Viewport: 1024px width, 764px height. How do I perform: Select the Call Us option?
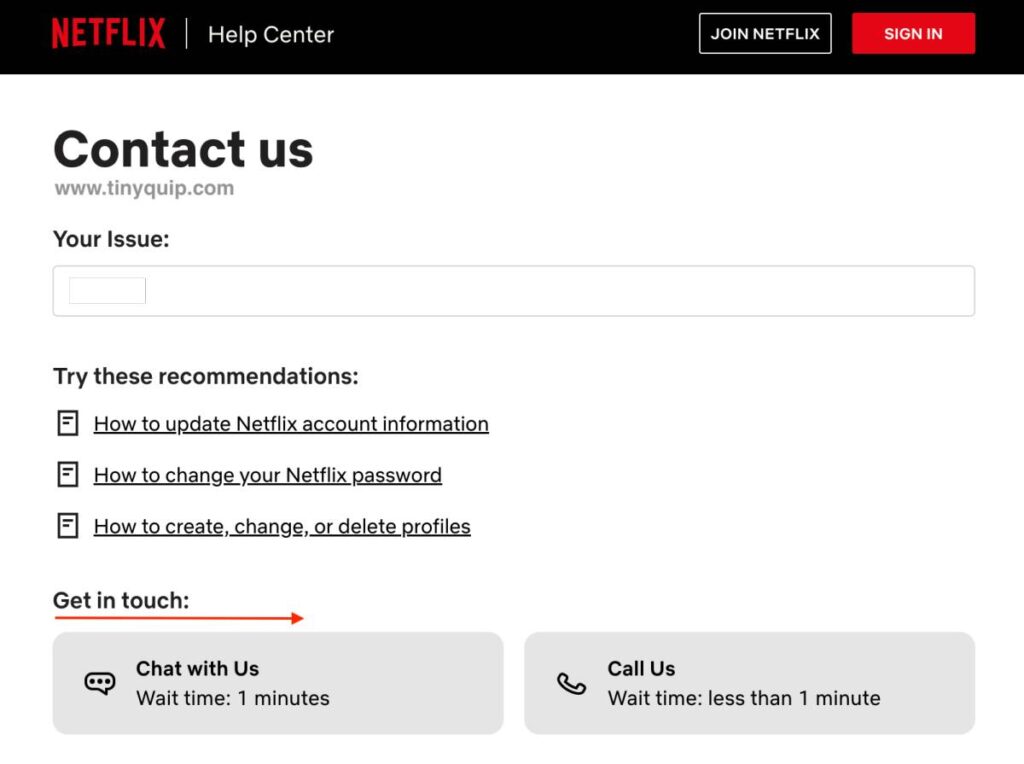click(x=748, y=683)
